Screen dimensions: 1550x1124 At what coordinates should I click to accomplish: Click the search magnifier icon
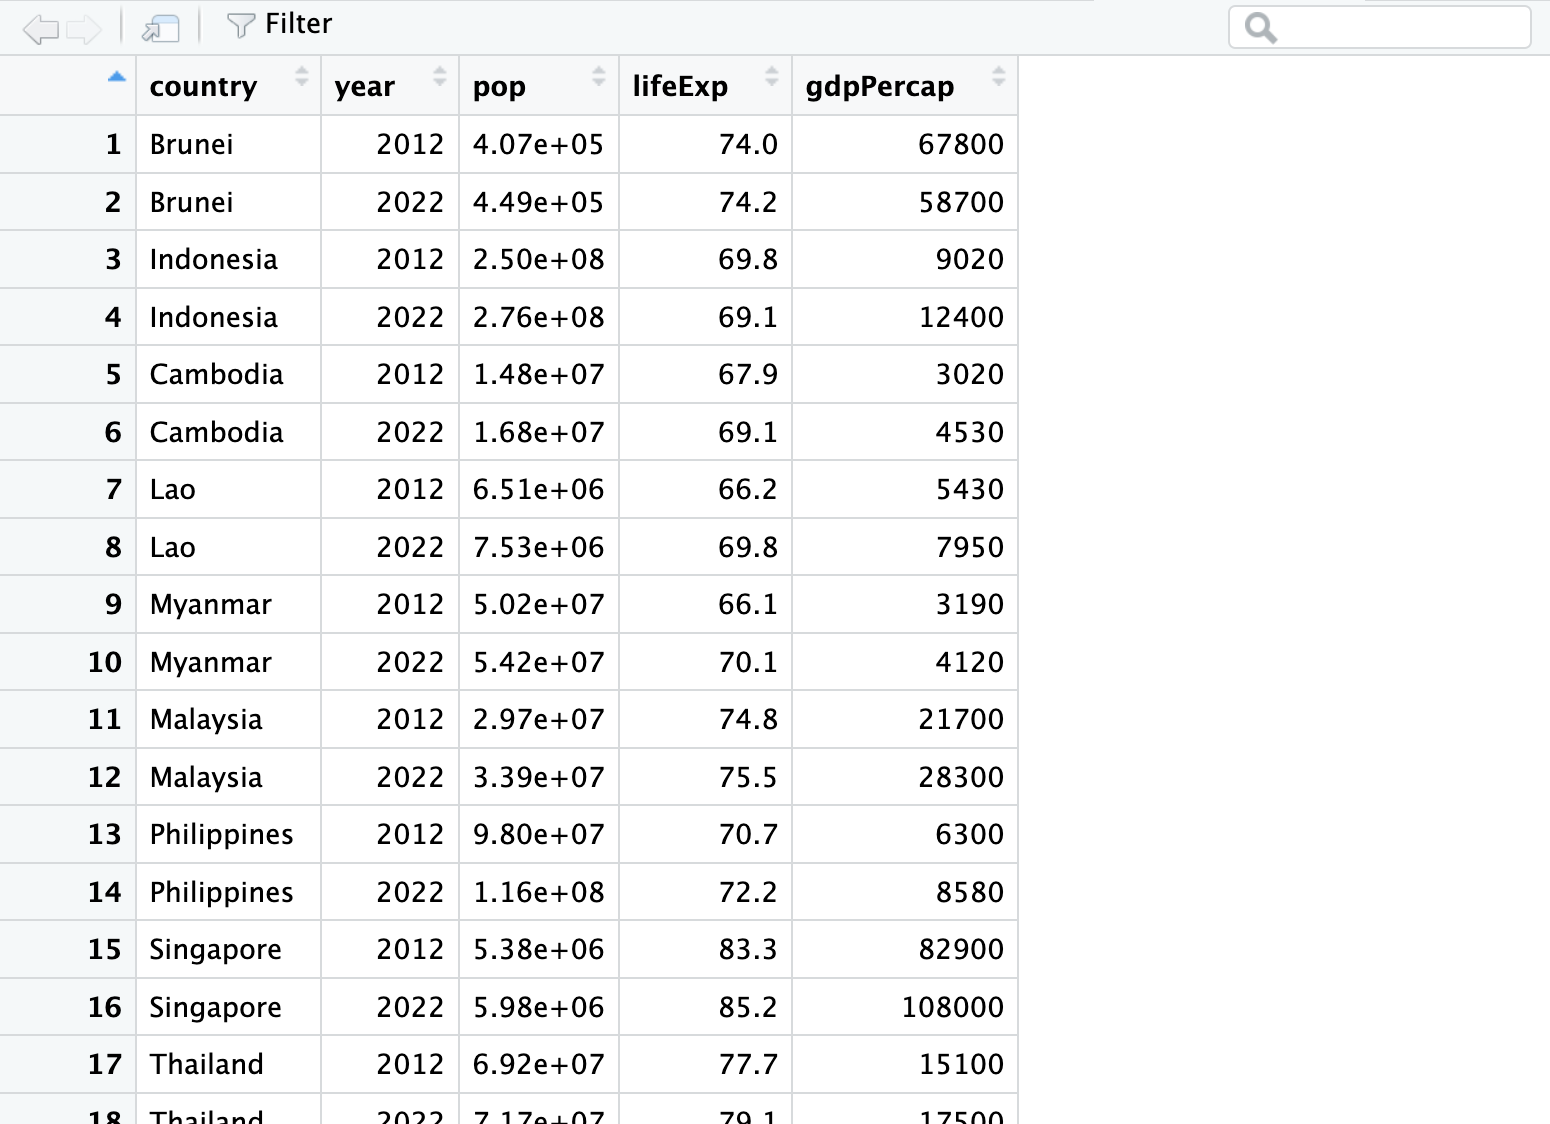(x=1261, y=28)
